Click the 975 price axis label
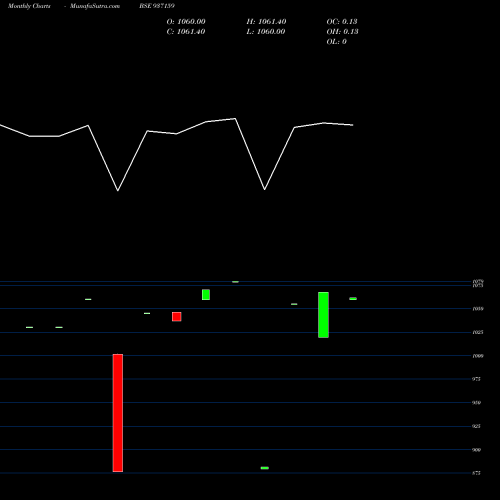Viewport: 500px width, 500px height. [x=477, y=379]
